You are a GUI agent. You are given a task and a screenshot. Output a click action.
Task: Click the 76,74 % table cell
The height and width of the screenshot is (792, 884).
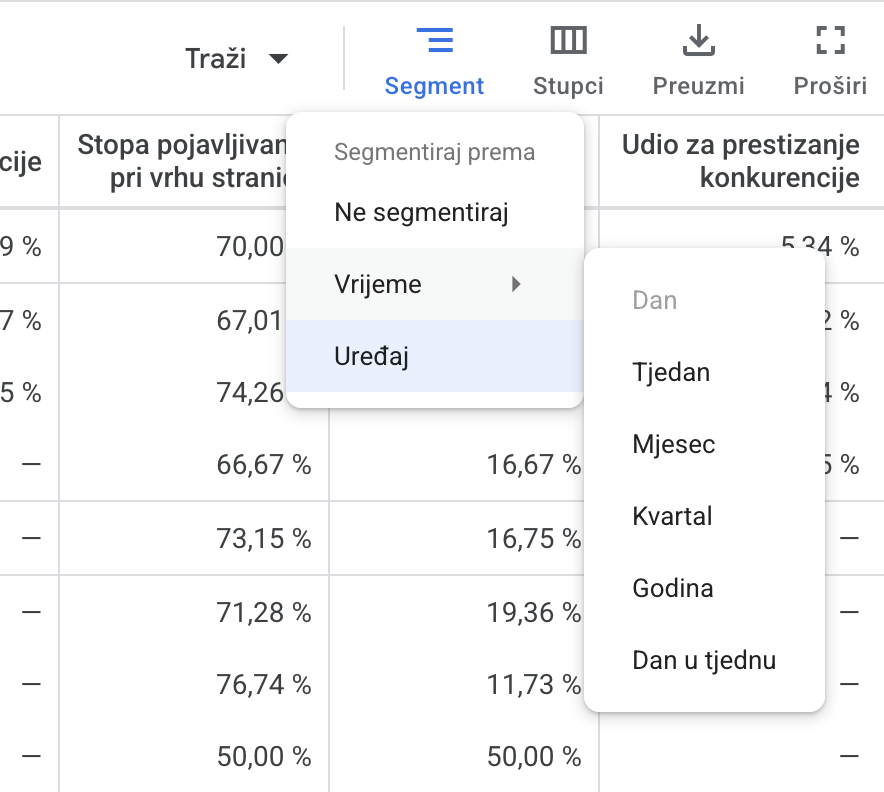264,685
